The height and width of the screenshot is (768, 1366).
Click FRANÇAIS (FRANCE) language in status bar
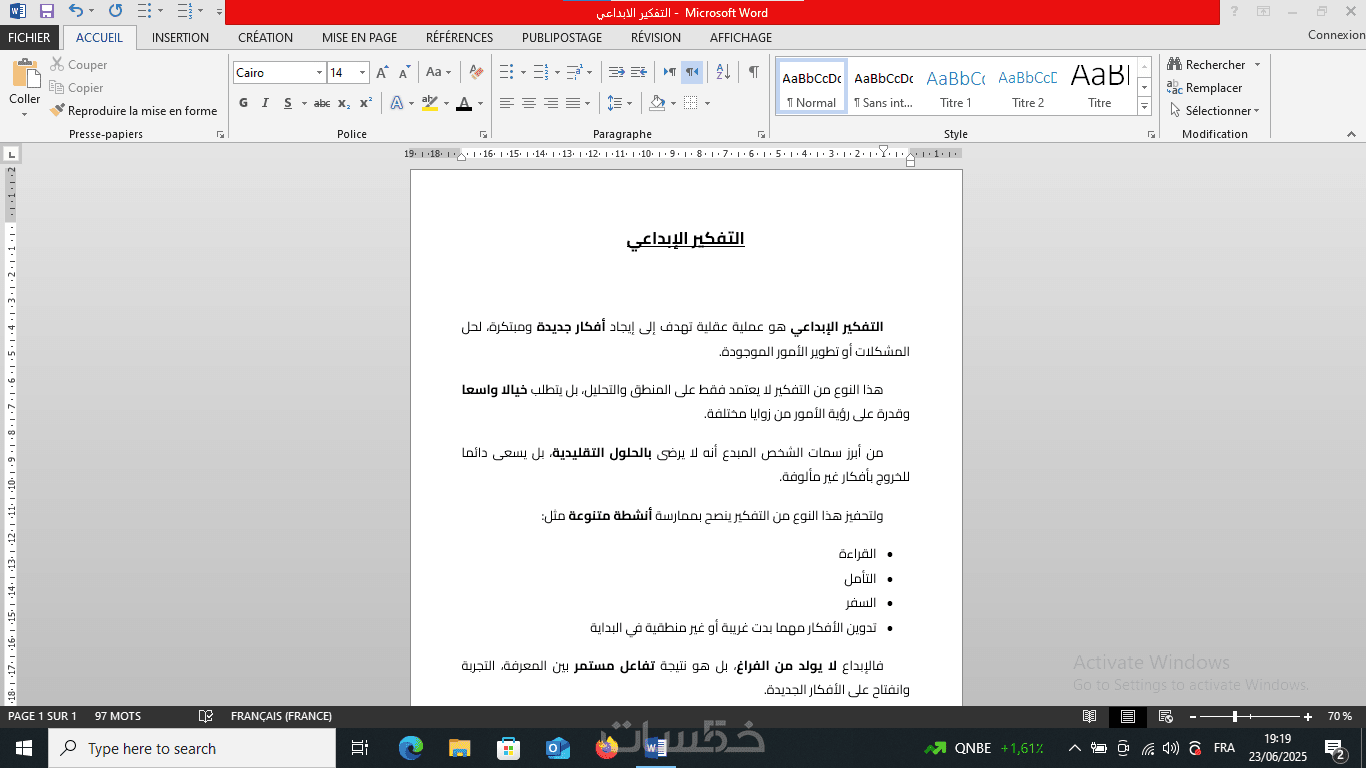pyautogui.click(x=281, y=716)
